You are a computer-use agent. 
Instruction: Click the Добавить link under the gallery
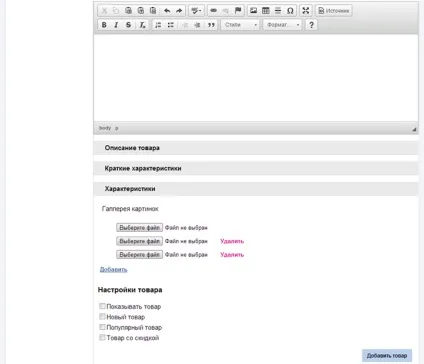click(x=114, y=269)
